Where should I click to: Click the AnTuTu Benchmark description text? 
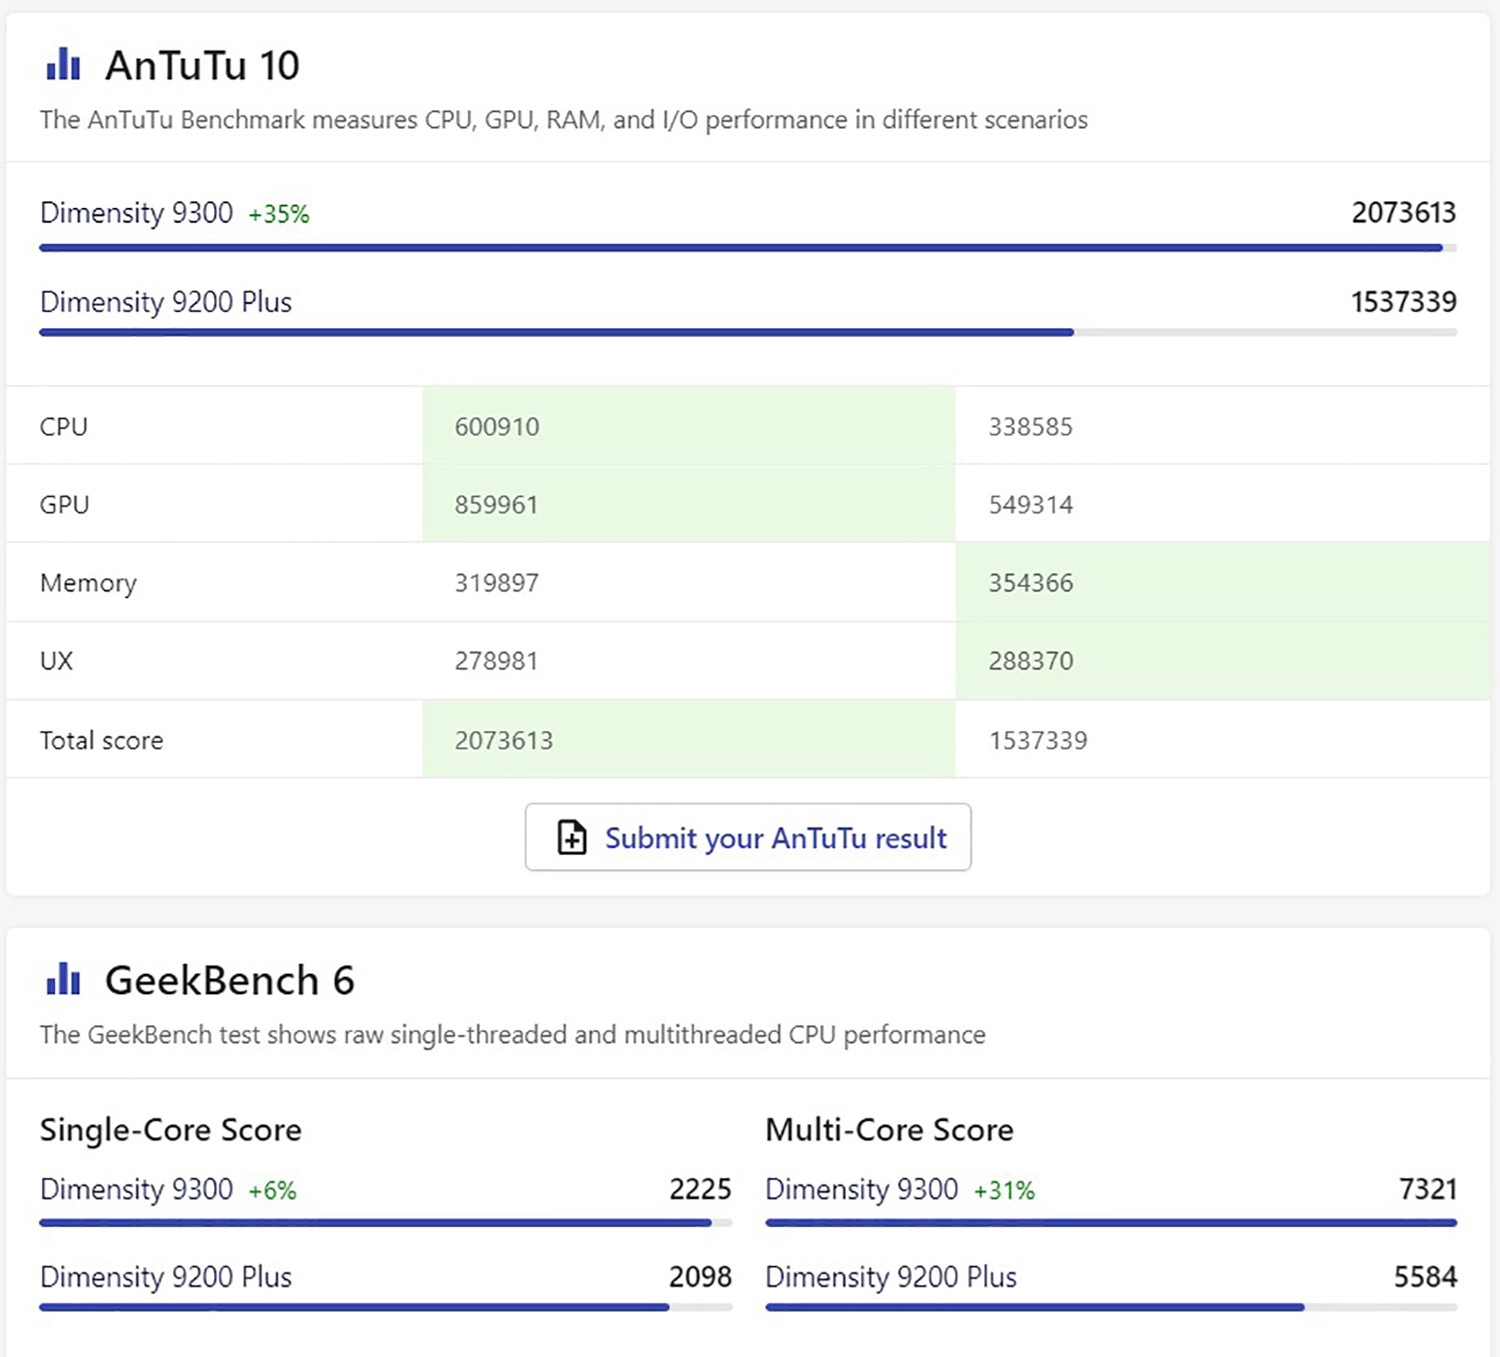tap(564, 120)
